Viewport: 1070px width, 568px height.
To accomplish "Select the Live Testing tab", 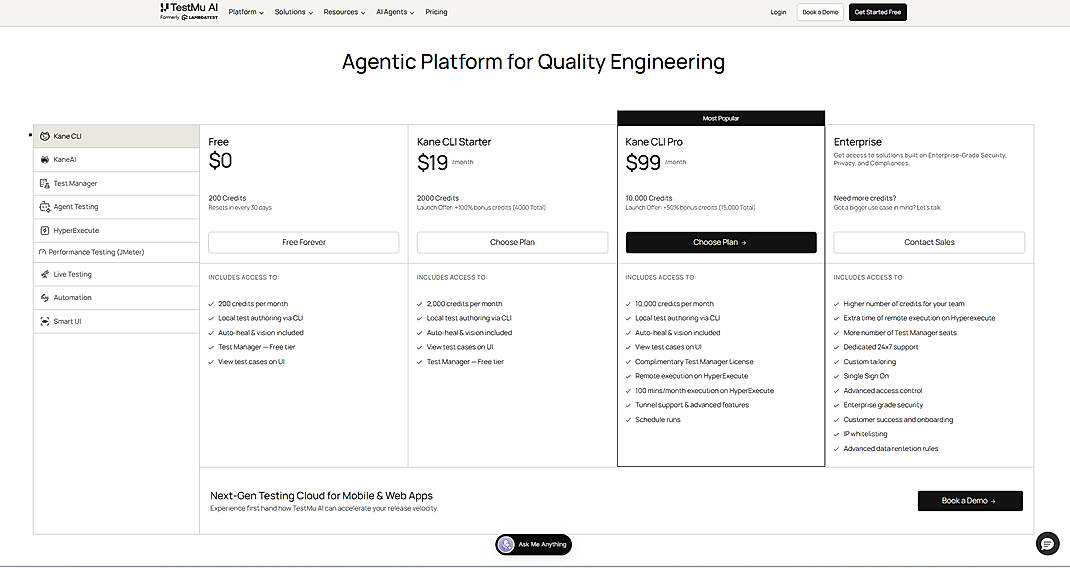I will (117, 274).
